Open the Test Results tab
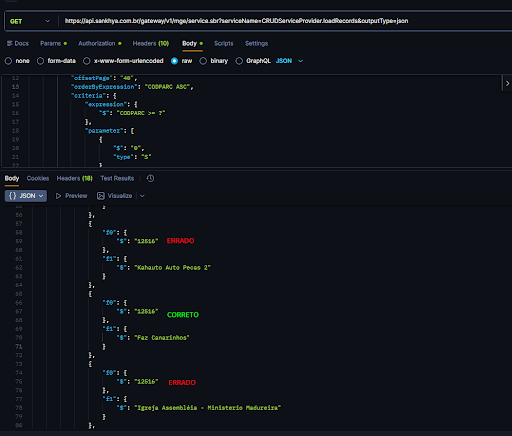512x436 pixels. click(117, 178)
